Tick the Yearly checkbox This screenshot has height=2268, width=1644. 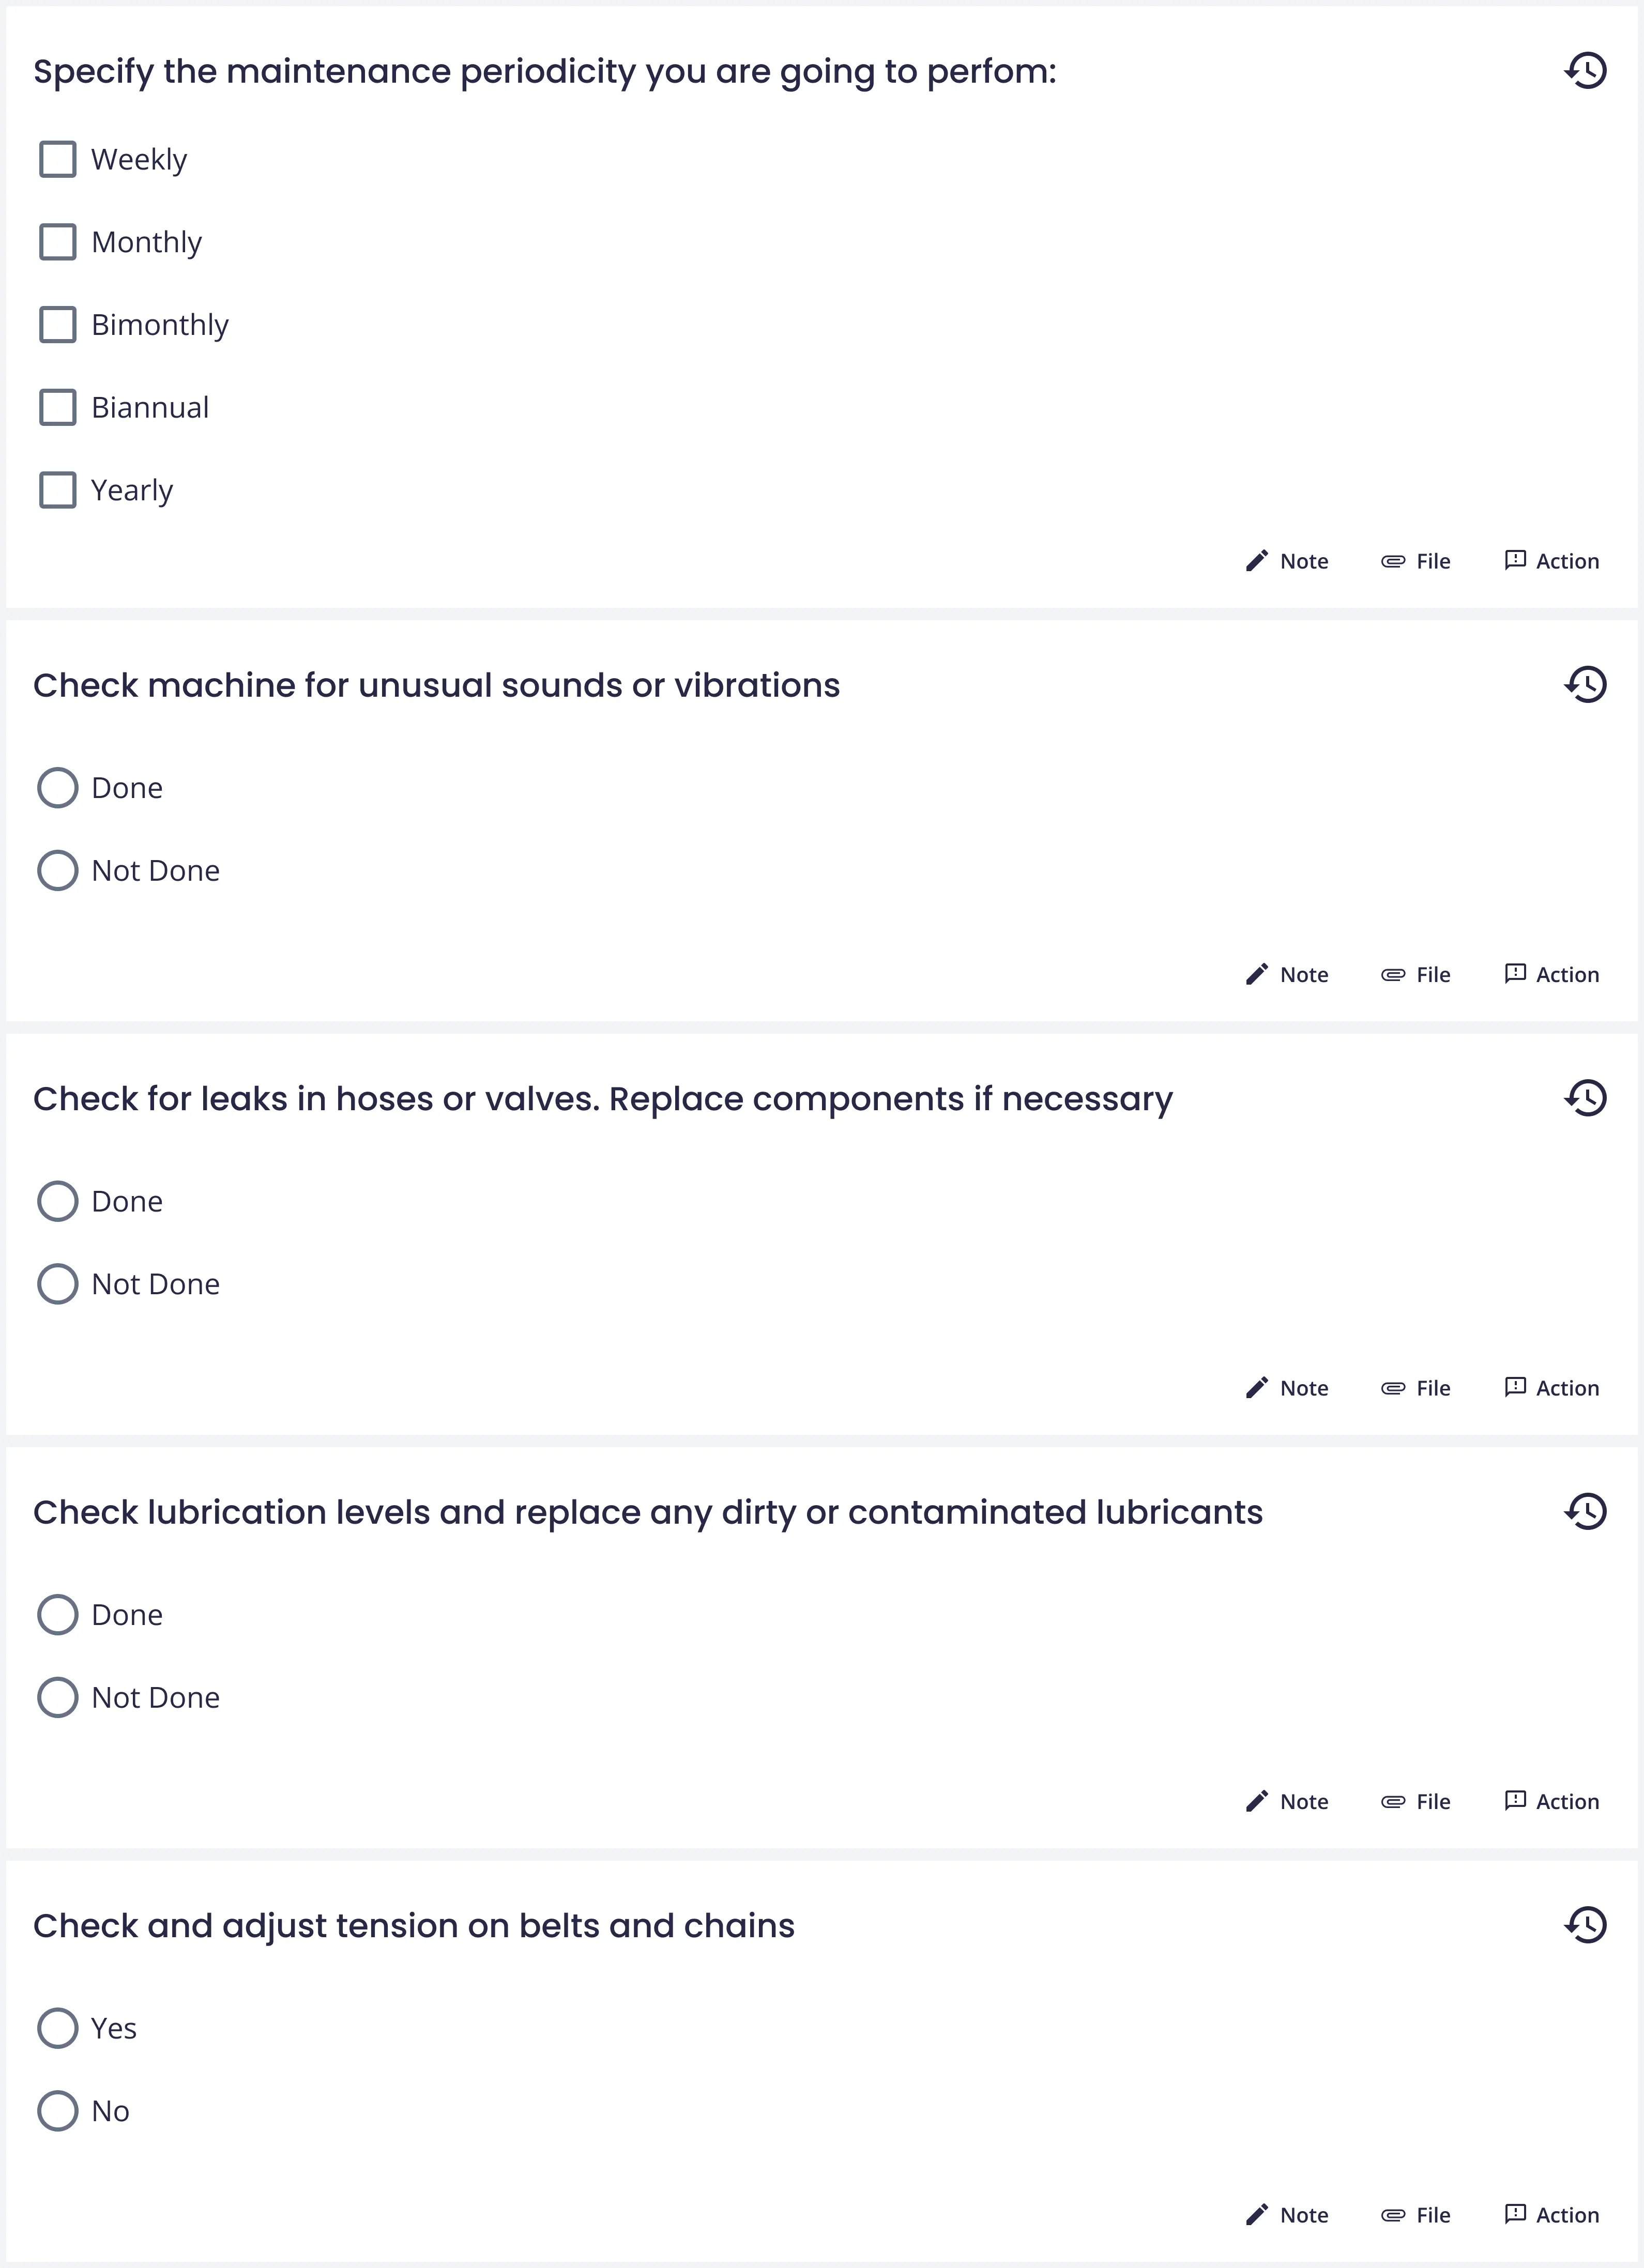tap(58, 490)
